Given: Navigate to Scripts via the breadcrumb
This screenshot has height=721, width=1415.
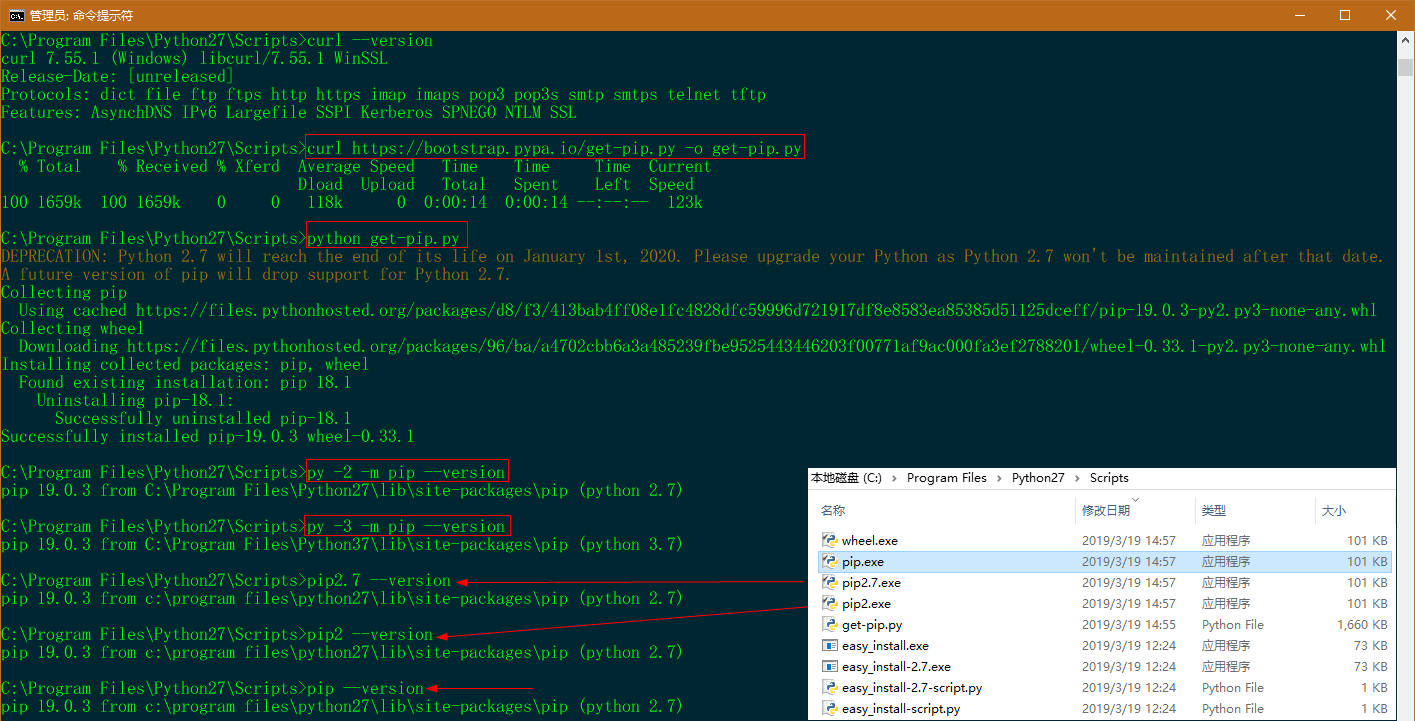Looking at the screenshot, I should click(x=1108, y=478).
